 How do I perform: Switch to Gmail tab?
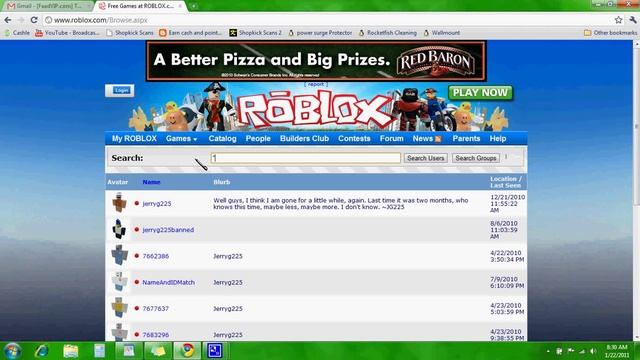click(47, 6)
